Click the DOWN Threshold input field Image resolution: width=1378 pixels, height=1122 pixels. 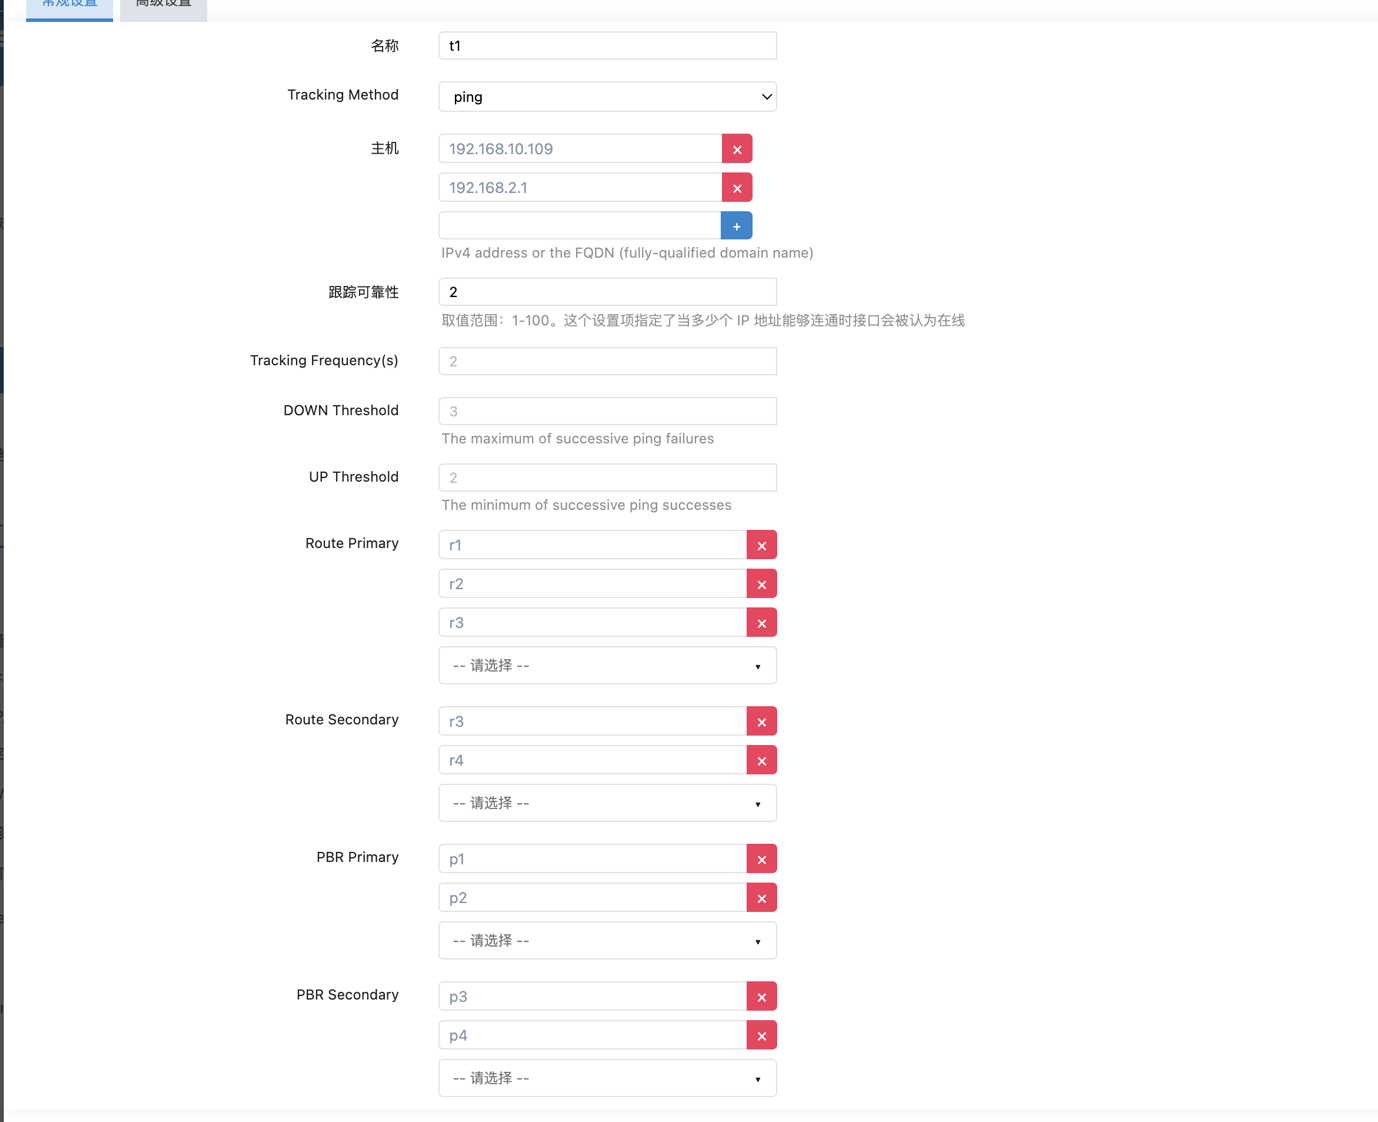tap(607, 411)
